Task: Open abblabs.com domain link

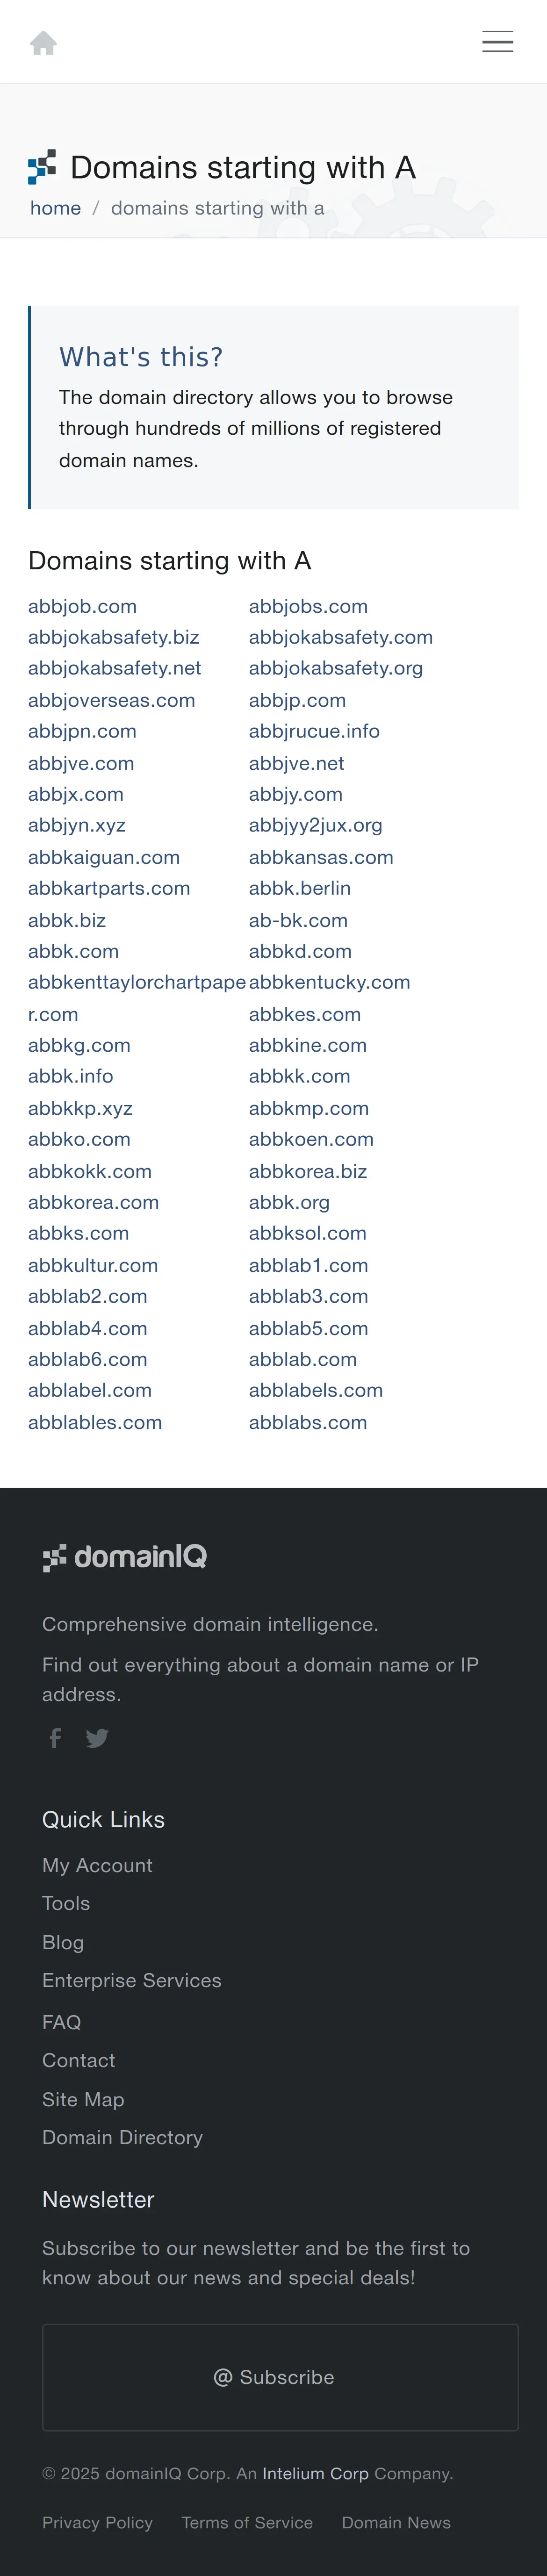Action: [x=308, y=1422]
